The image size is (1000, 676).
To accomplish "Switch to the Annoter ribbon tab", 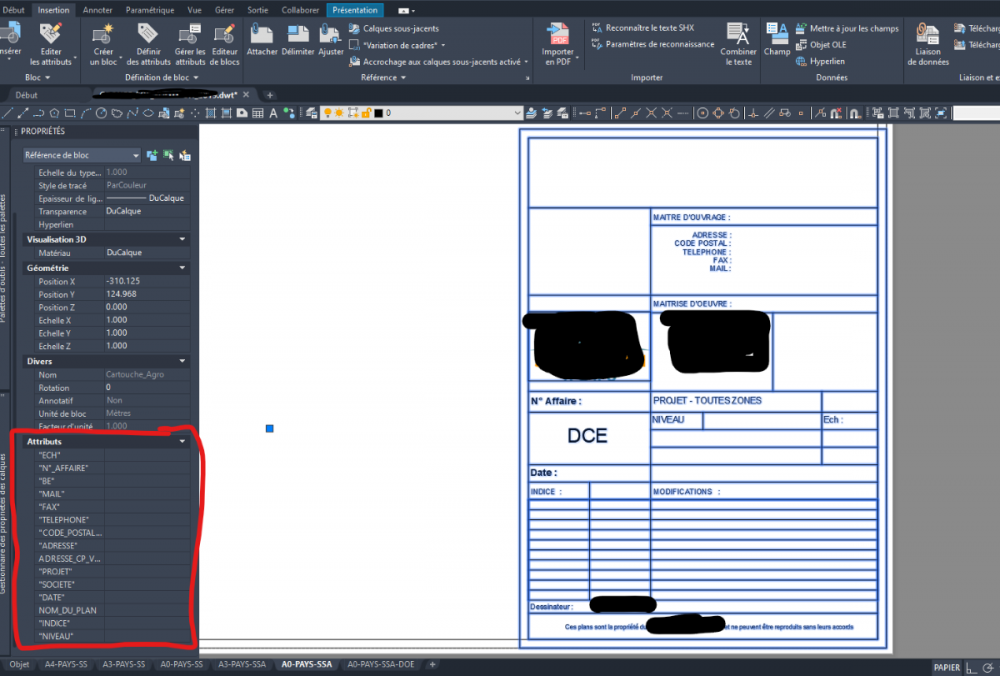I will pos(98,10).
